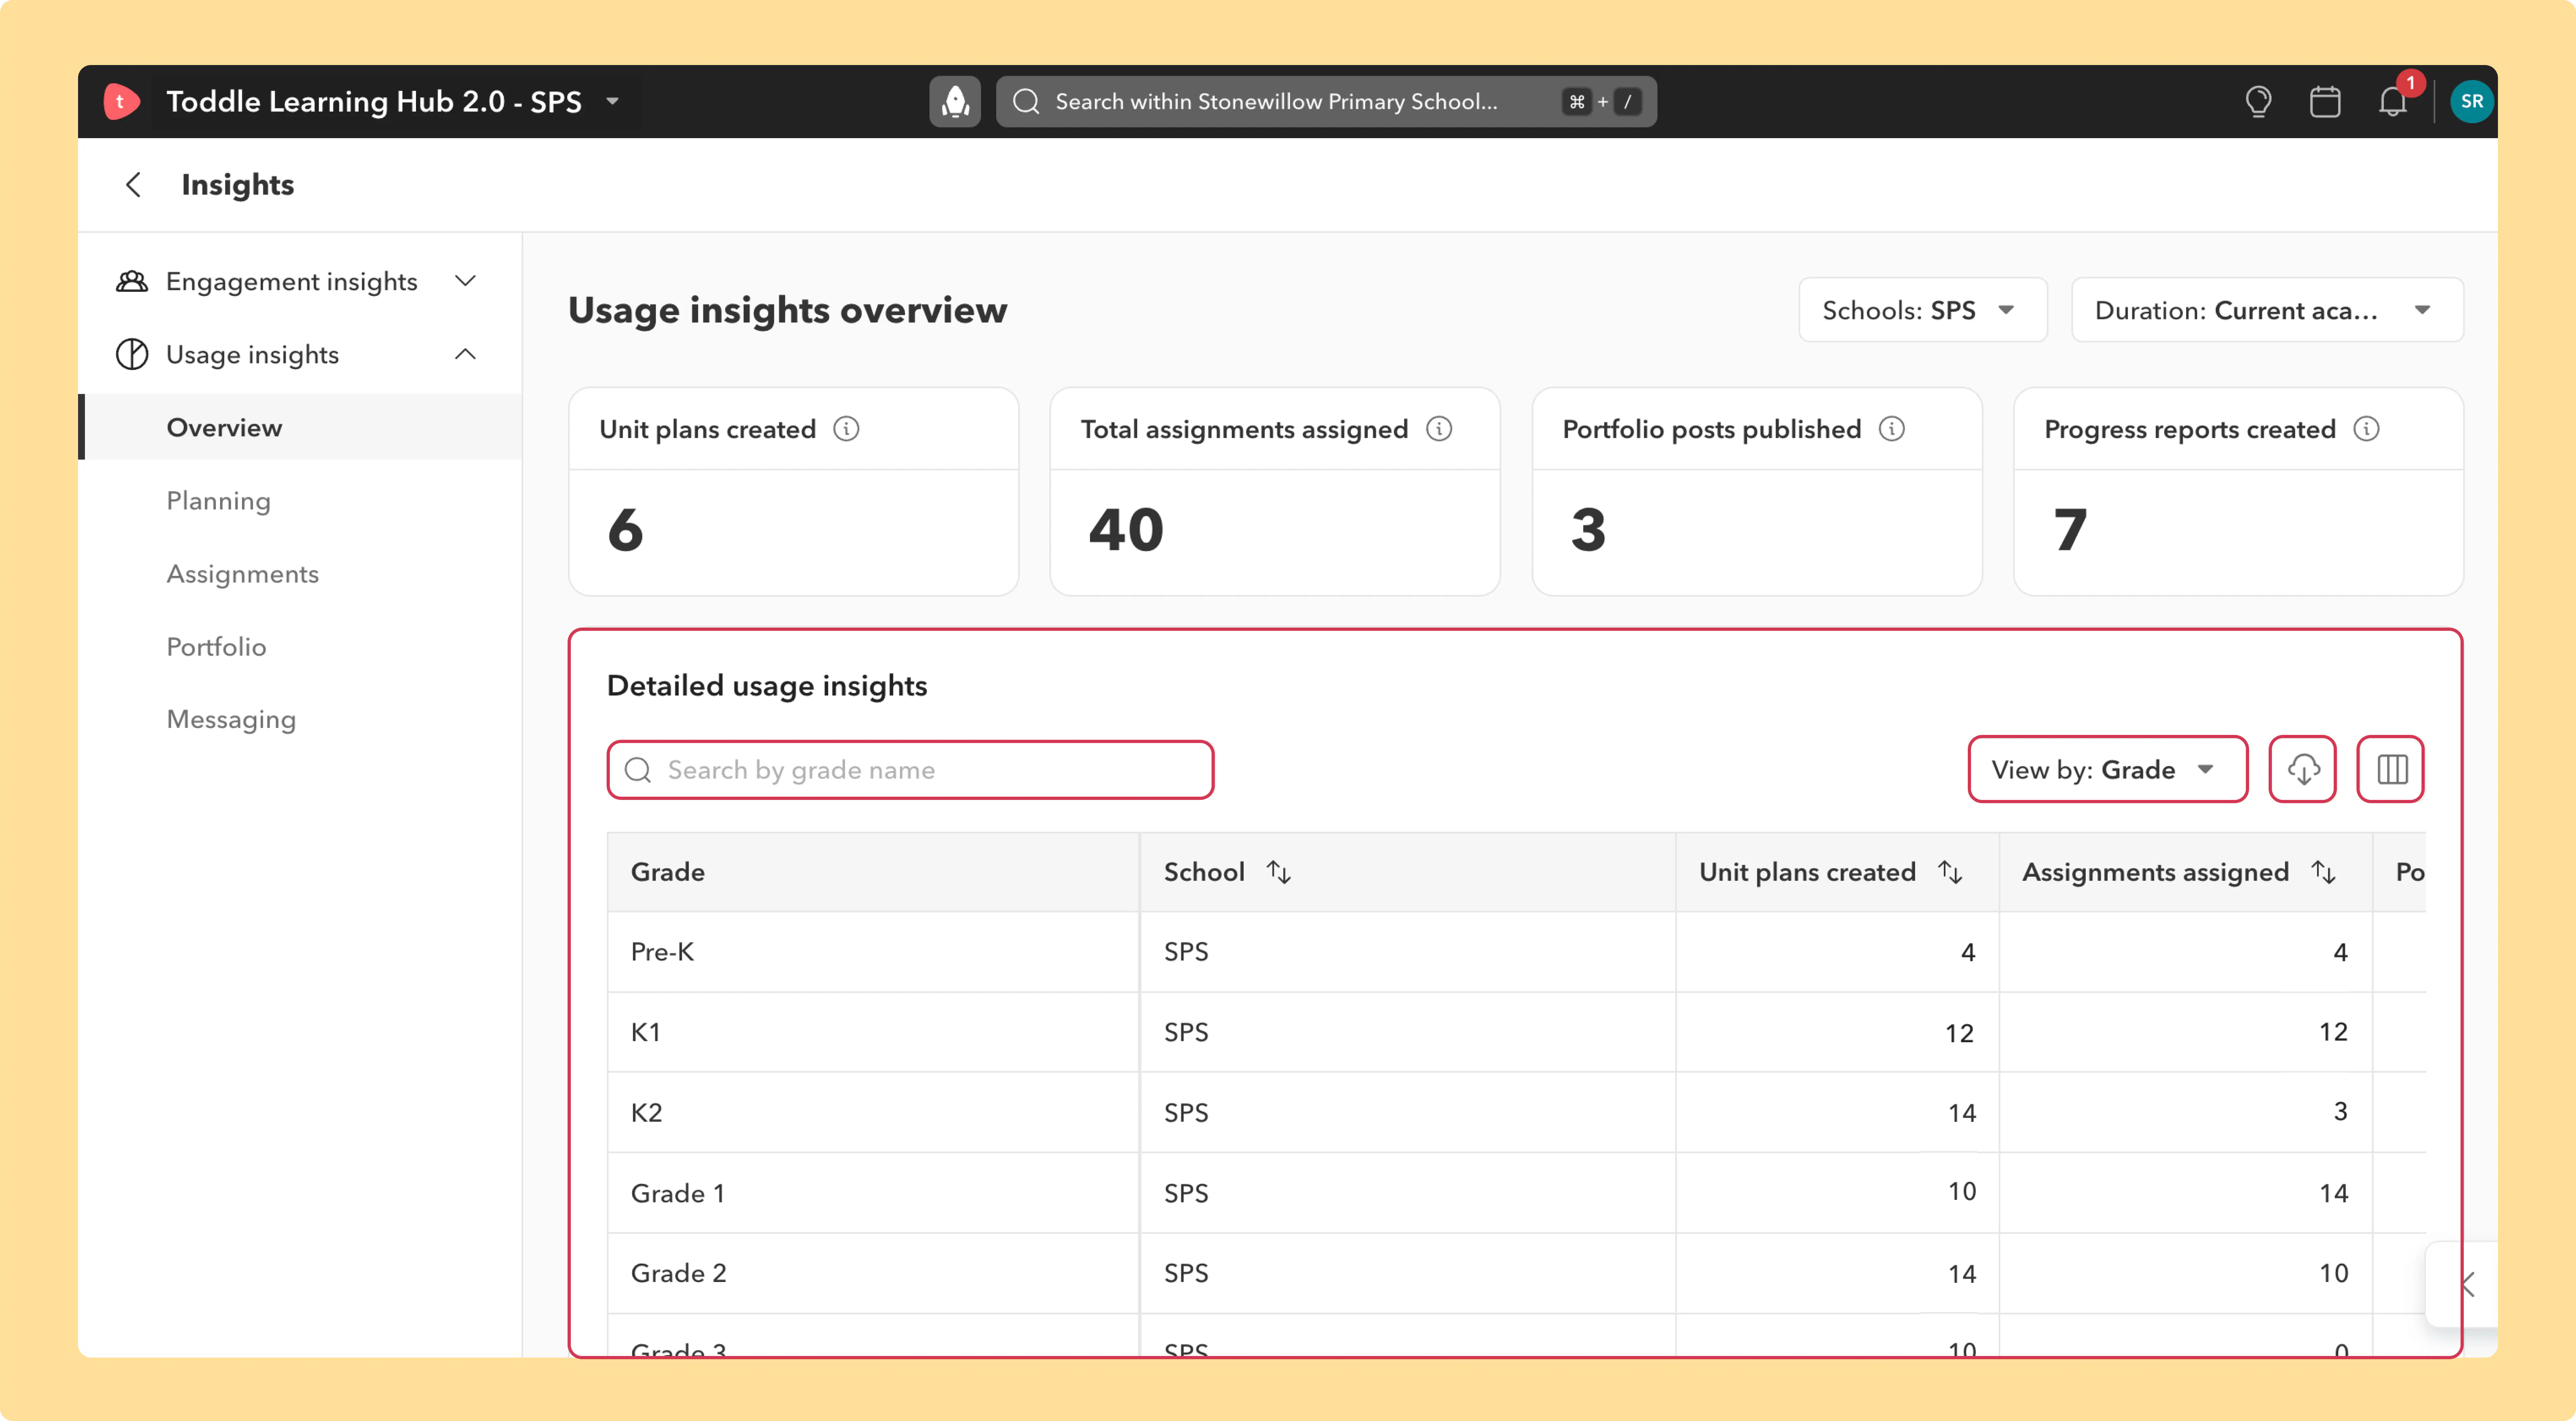2576x1421 pixels.
Task: Show info for Unit plans created
Action: pyautogui.click(x=846, y=429)
